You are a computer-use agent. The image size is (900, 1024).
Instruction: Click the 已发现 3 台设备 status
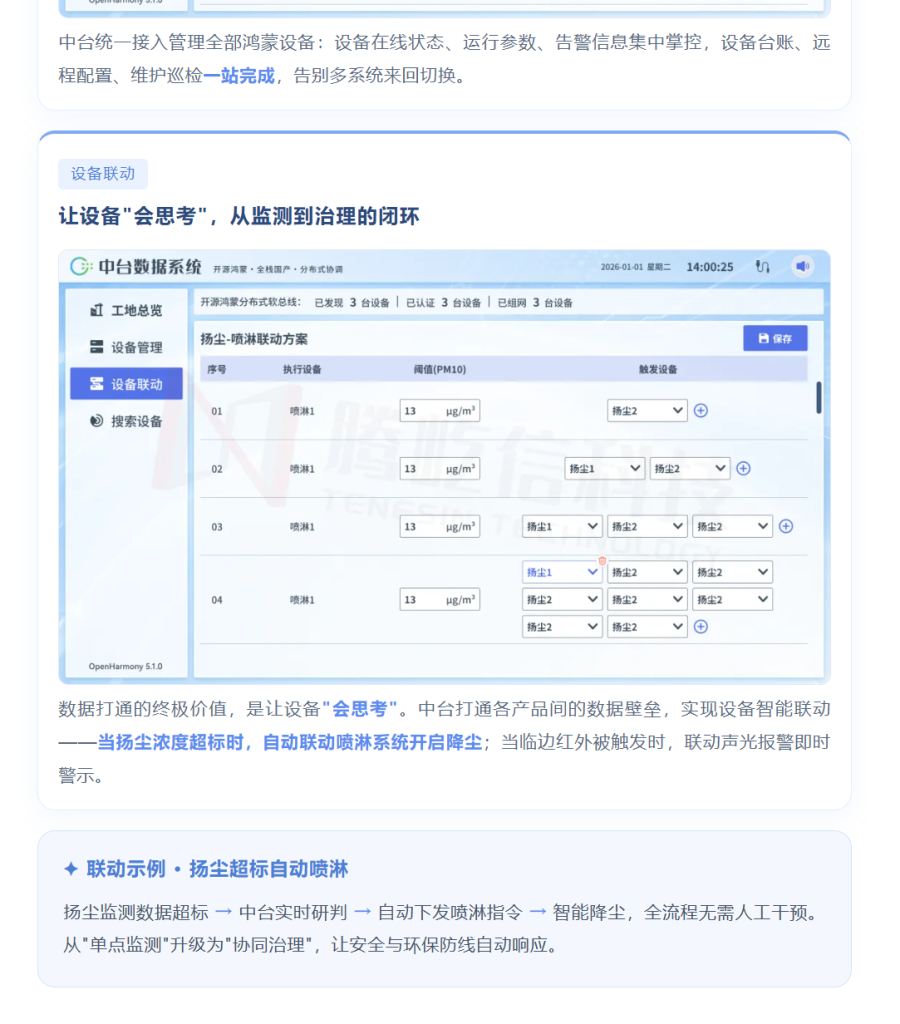(351, 303)
